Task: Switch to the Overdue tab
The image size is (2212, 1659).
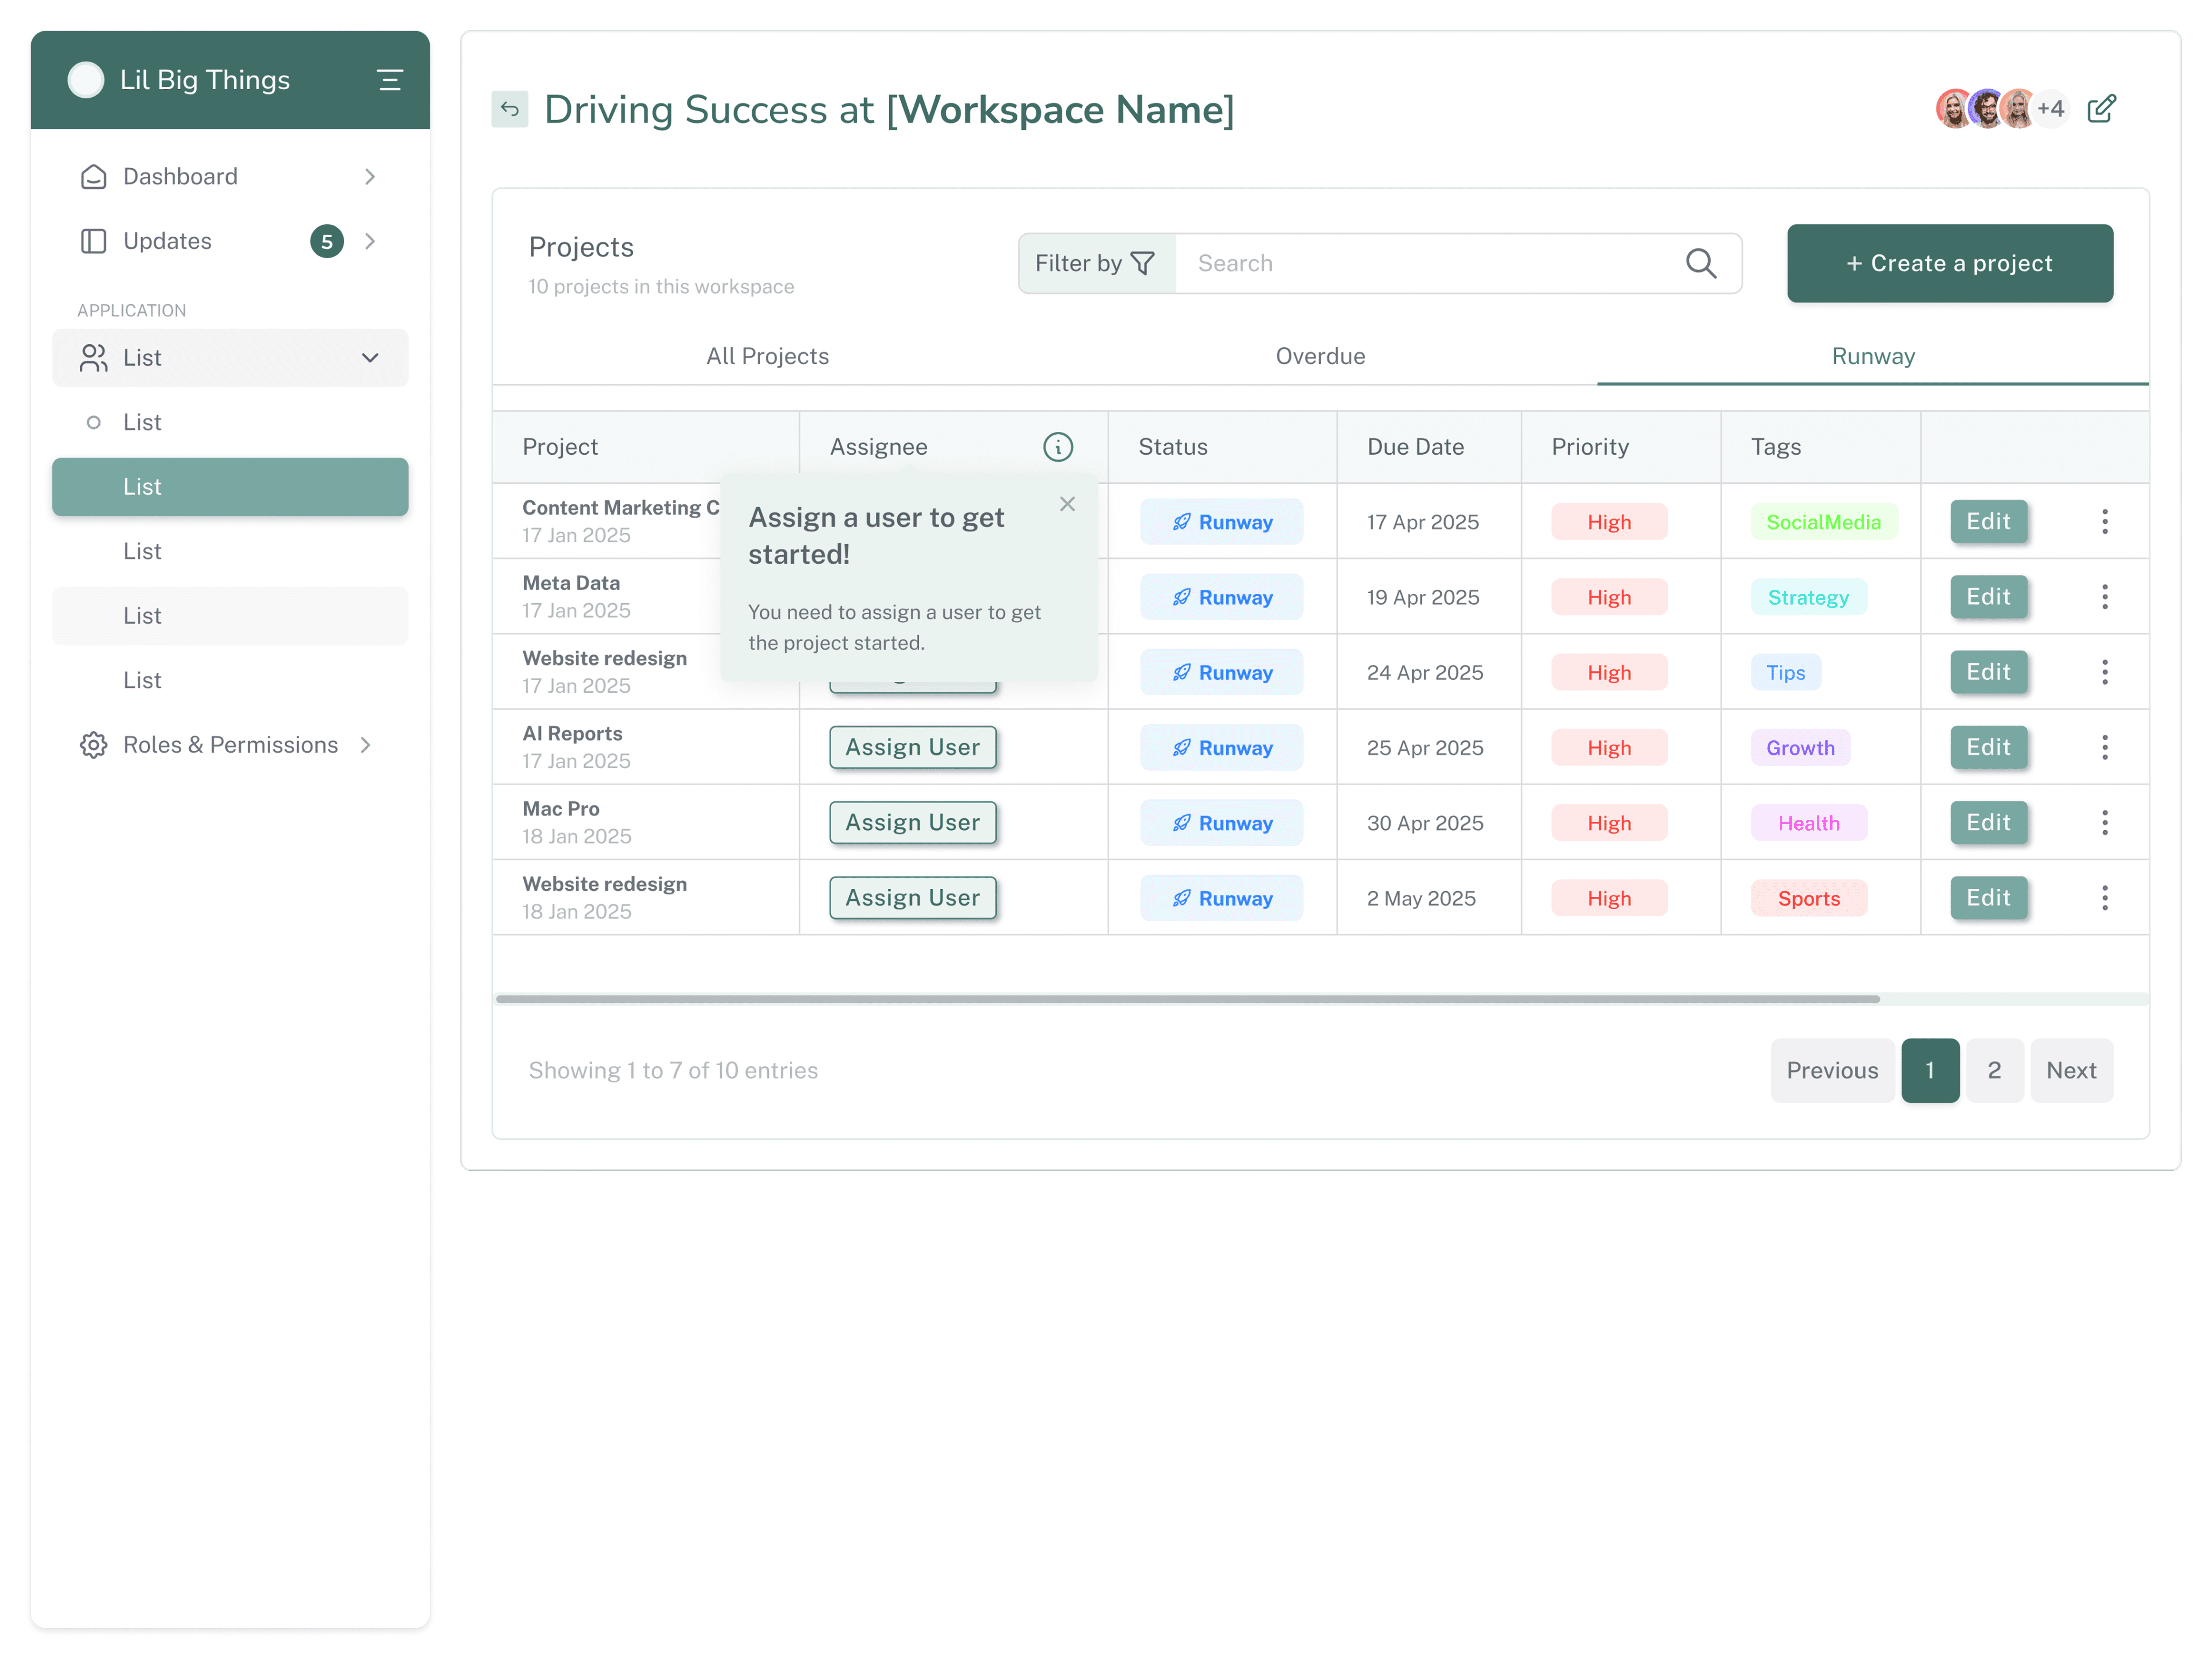Action: click(x=1319, y=356)
